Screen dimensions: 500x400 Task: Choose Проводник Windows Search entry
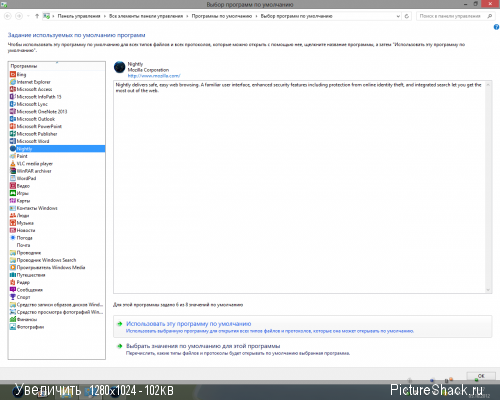pyautogui.click(x=43, y=260)
